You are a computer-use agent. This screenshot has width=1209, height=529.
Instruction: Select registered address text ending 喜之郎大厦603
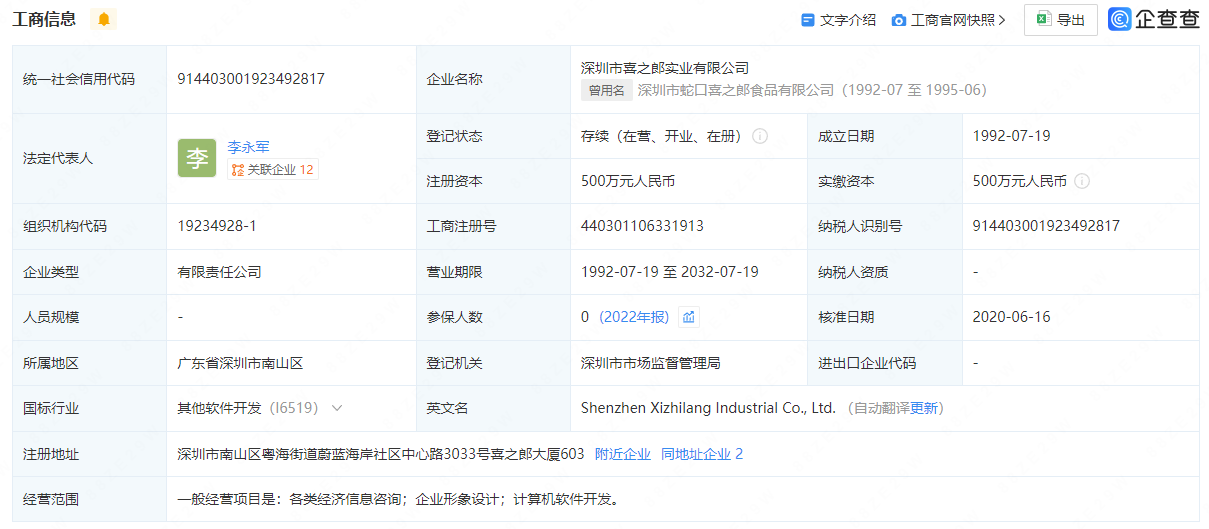381,454
